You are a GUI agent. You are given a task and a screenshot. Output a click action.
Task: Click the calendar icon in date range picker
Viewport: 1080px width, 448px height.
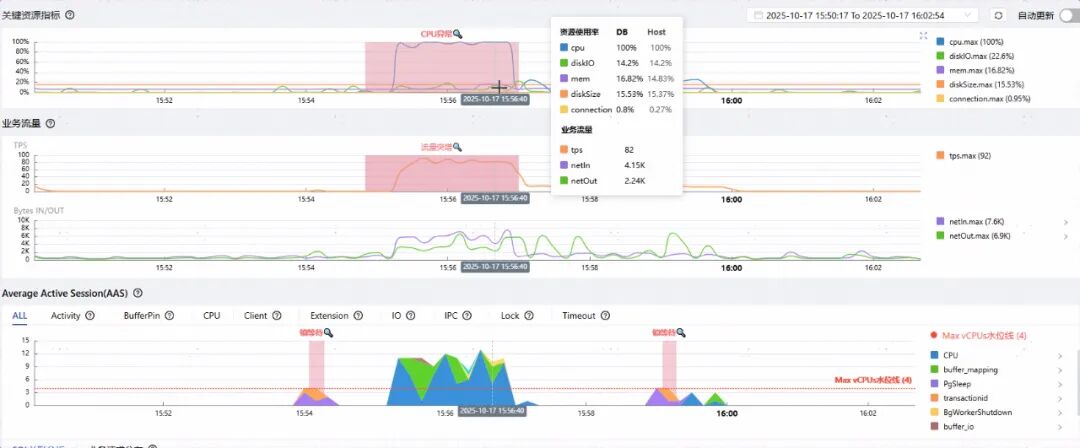(758, 15)
